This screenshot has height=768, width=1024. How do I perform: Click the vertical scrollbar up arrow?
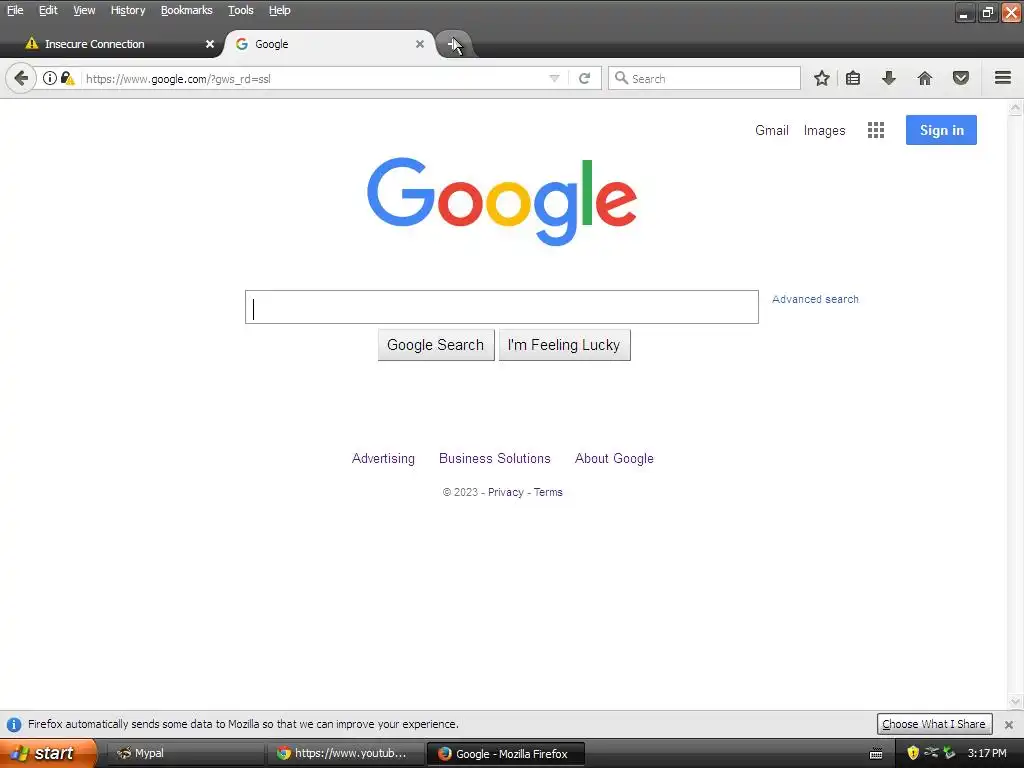1015,108
